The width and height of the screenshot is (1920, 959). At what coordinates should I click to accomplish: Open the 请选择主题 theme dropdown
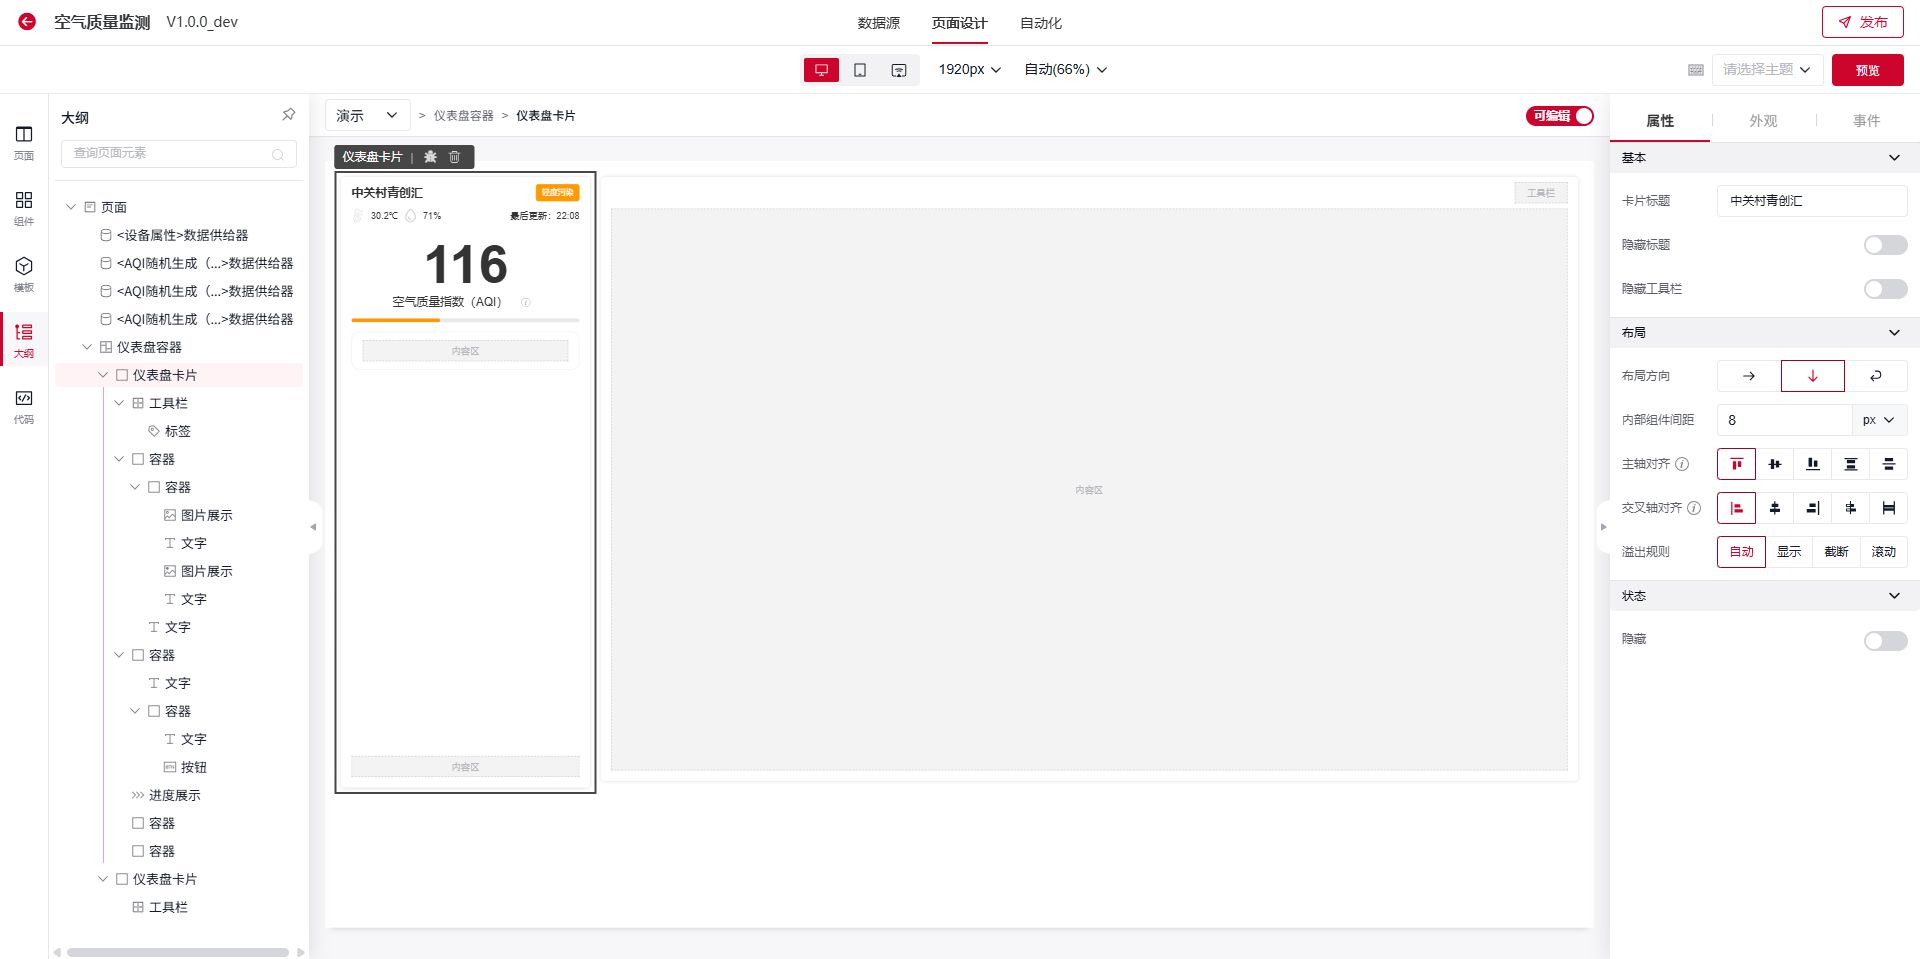(x=1765, y=70)
